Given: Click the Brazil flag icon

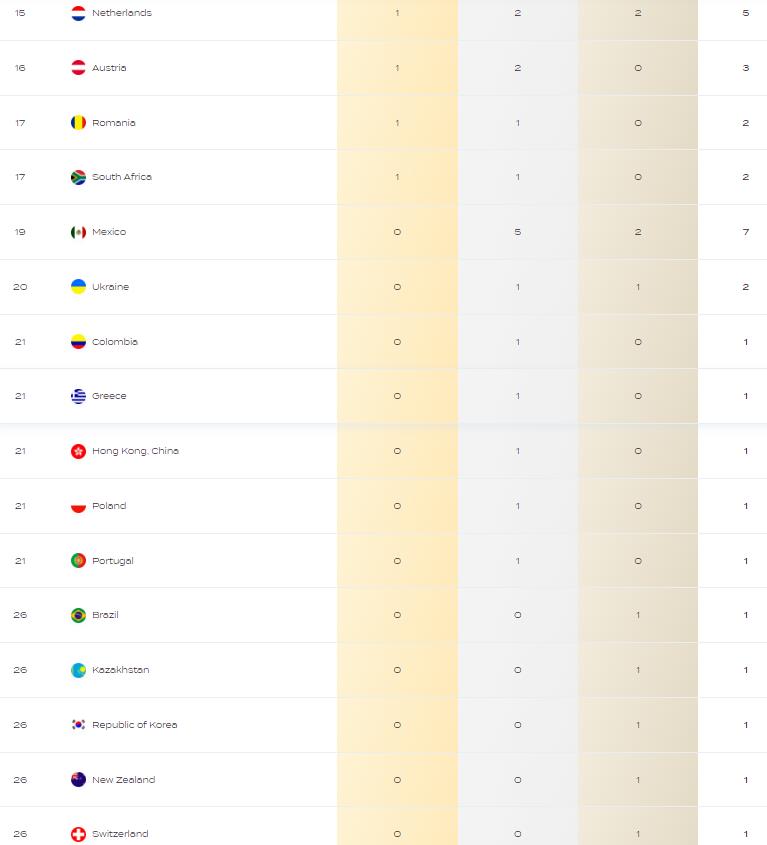Looking at the screenshot, I should click(78, 615).
